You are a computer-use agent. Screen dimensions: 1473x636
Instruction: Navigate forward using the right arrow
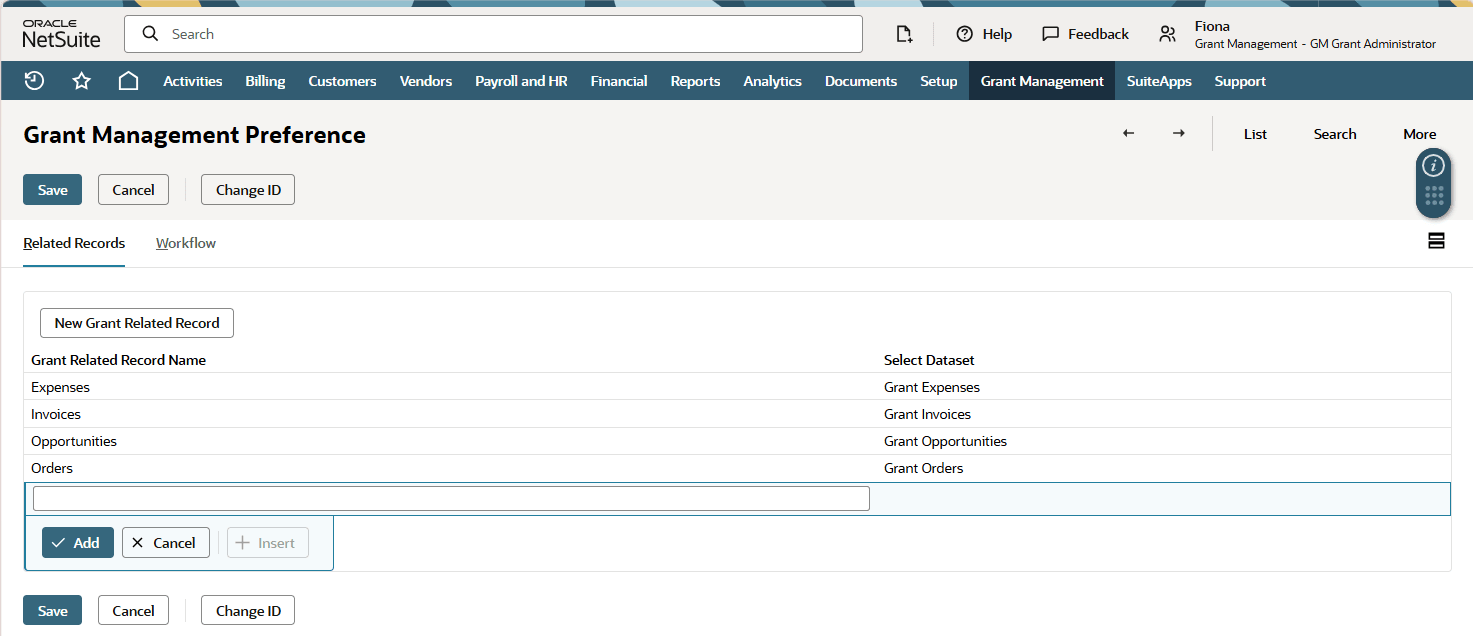pos(1178,132)
